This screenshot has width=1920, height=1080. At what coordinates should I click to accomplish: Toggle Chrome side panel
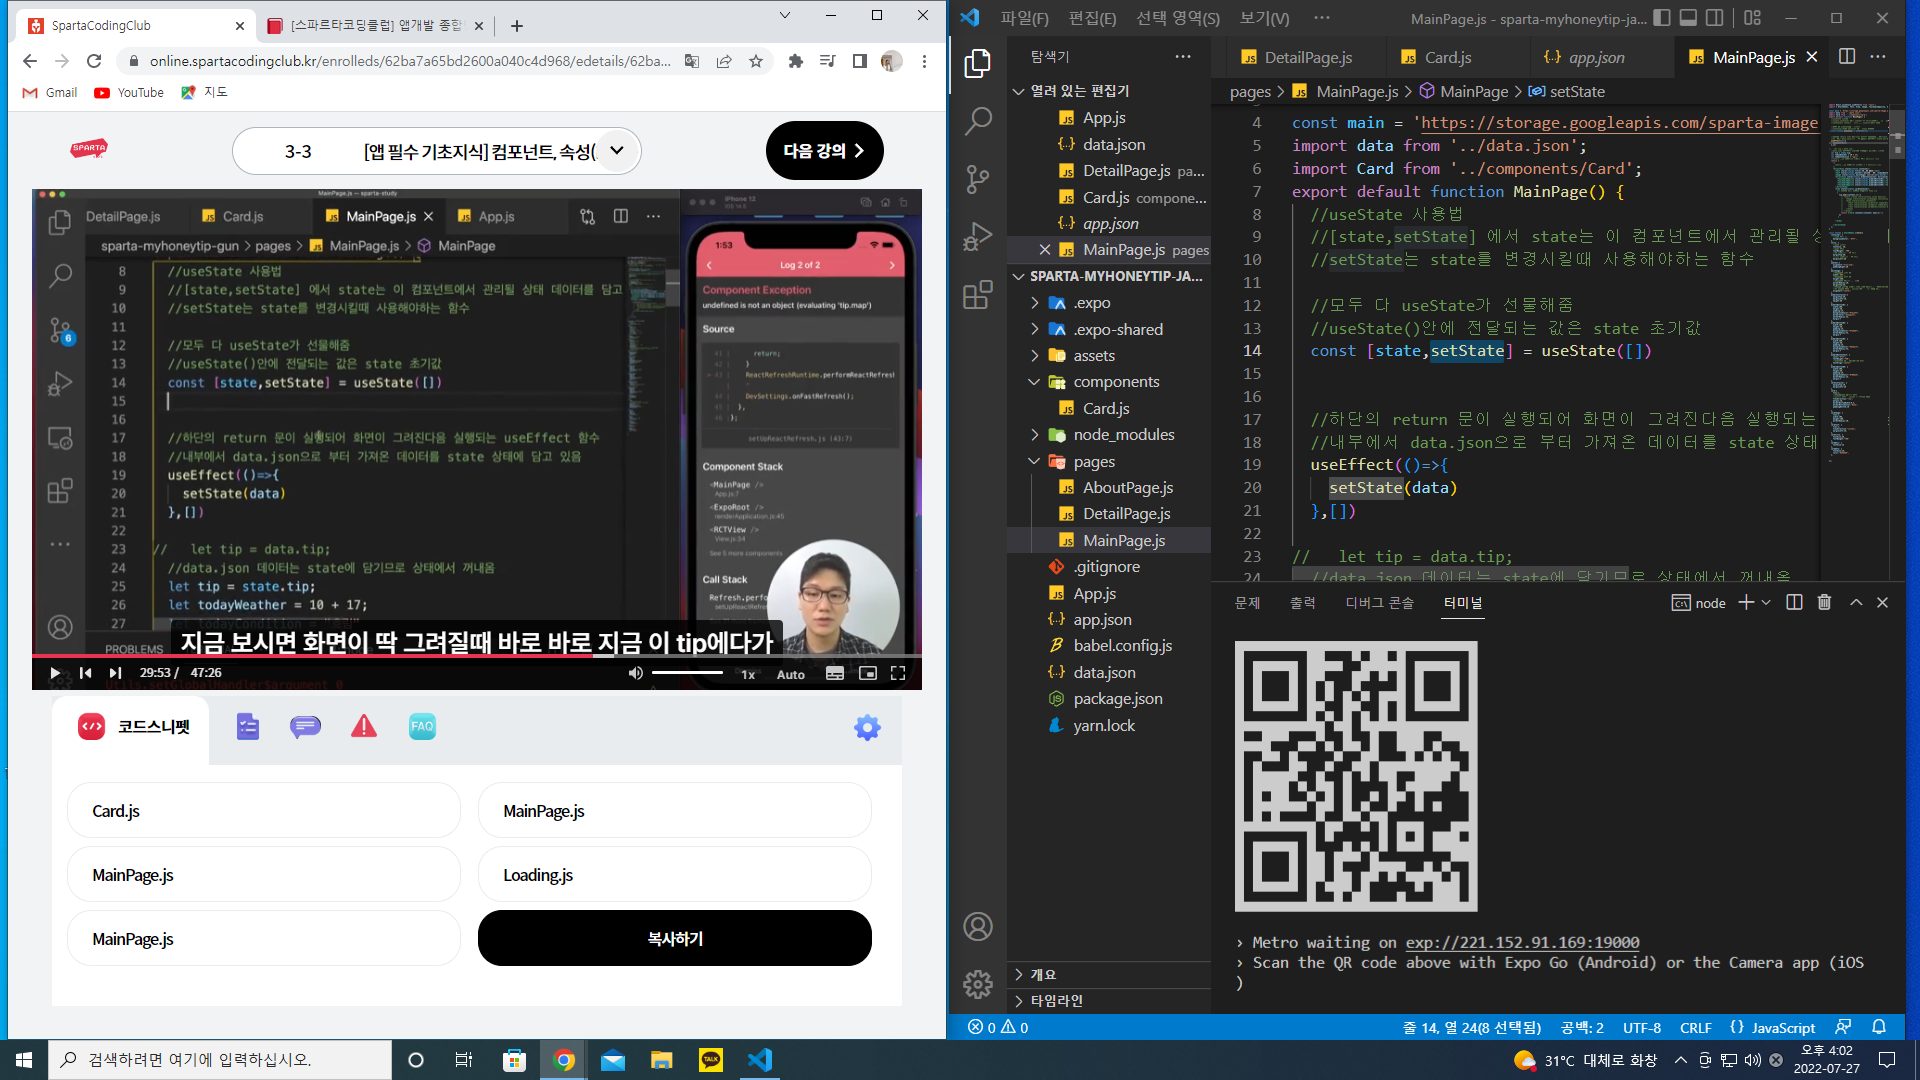click(x=859, y=61)
